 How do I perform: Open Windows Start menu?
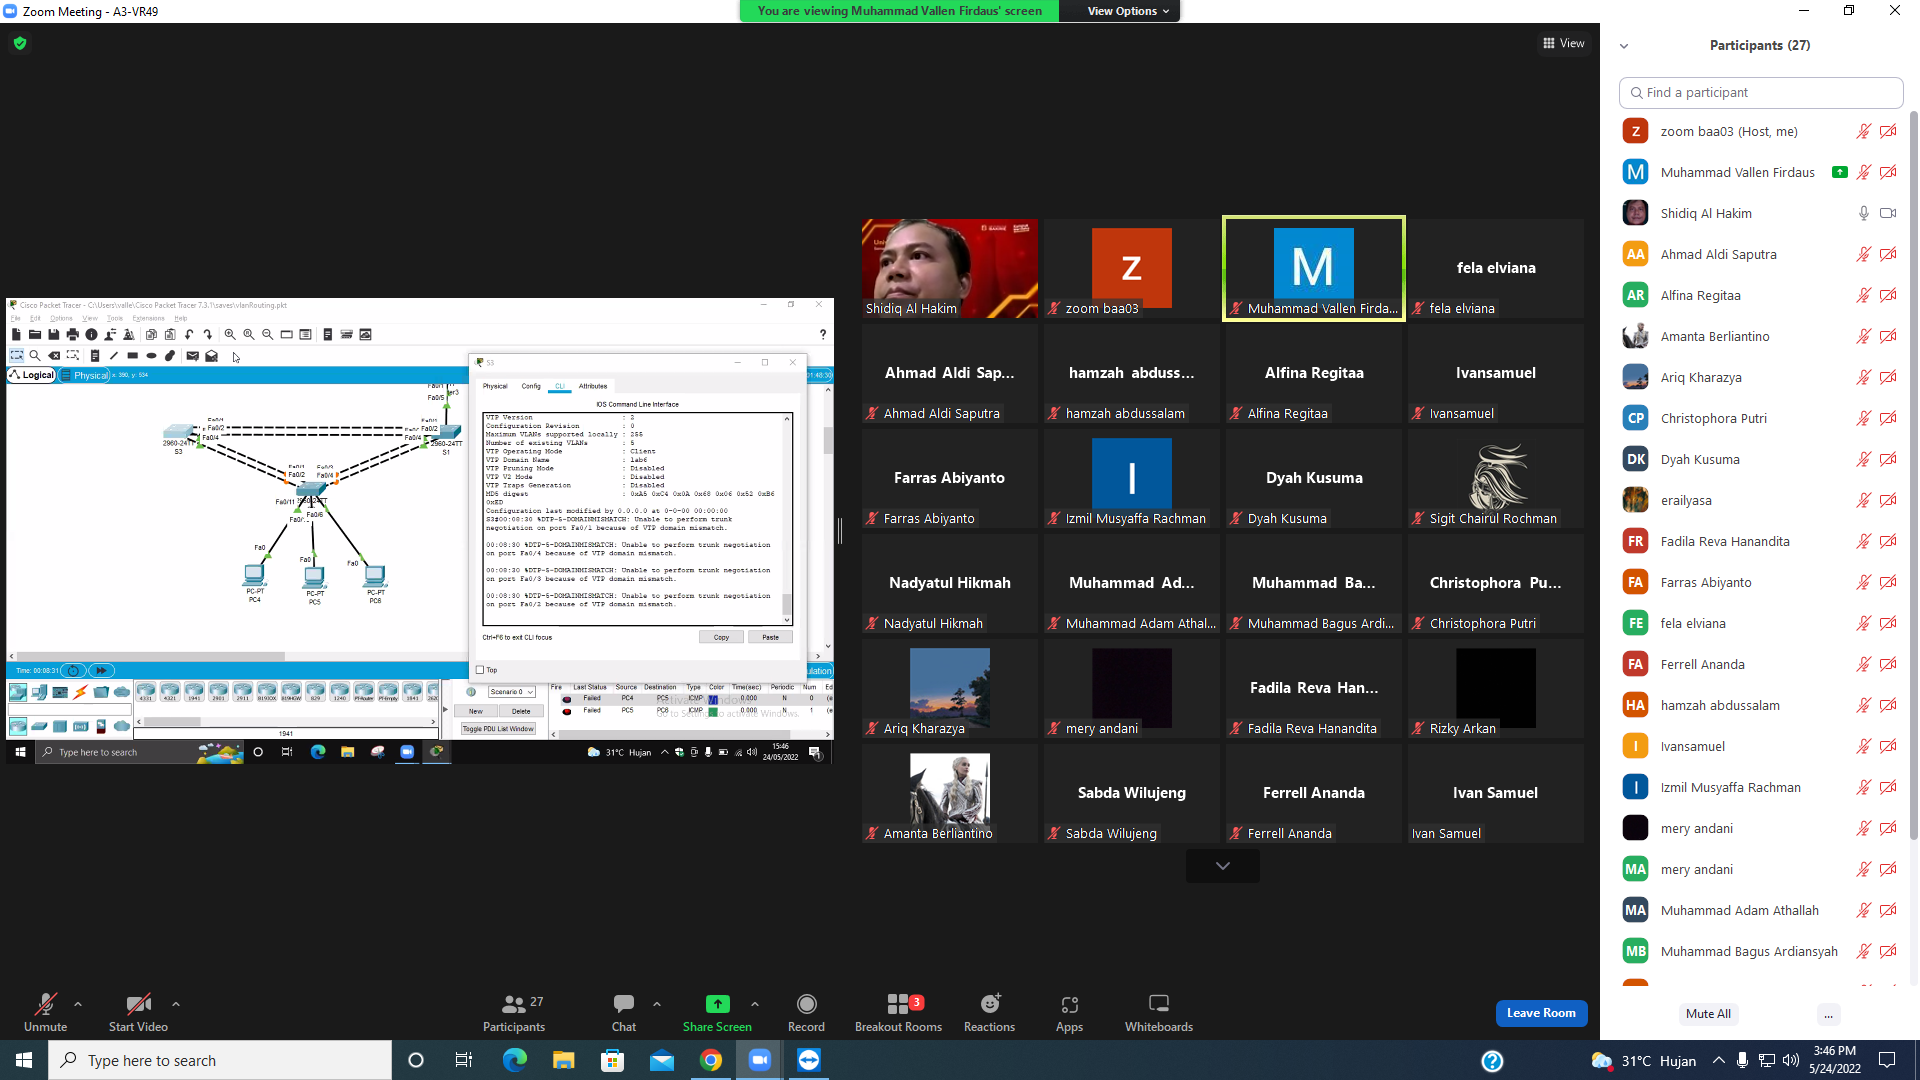24,1060
